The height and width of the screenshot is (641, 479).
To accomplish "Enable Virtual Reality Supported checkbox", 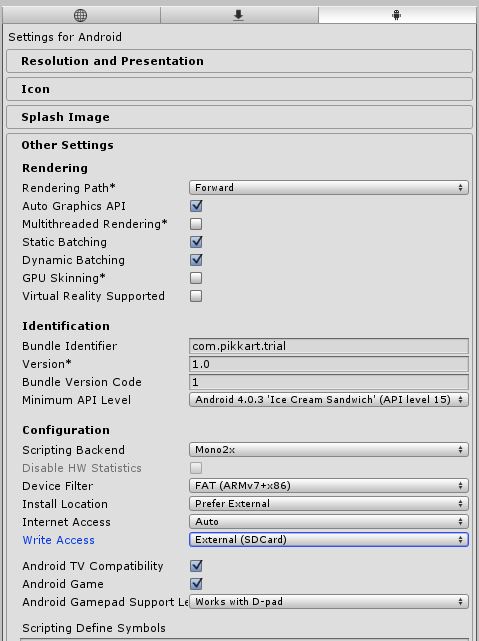I will tap(196, 296).
